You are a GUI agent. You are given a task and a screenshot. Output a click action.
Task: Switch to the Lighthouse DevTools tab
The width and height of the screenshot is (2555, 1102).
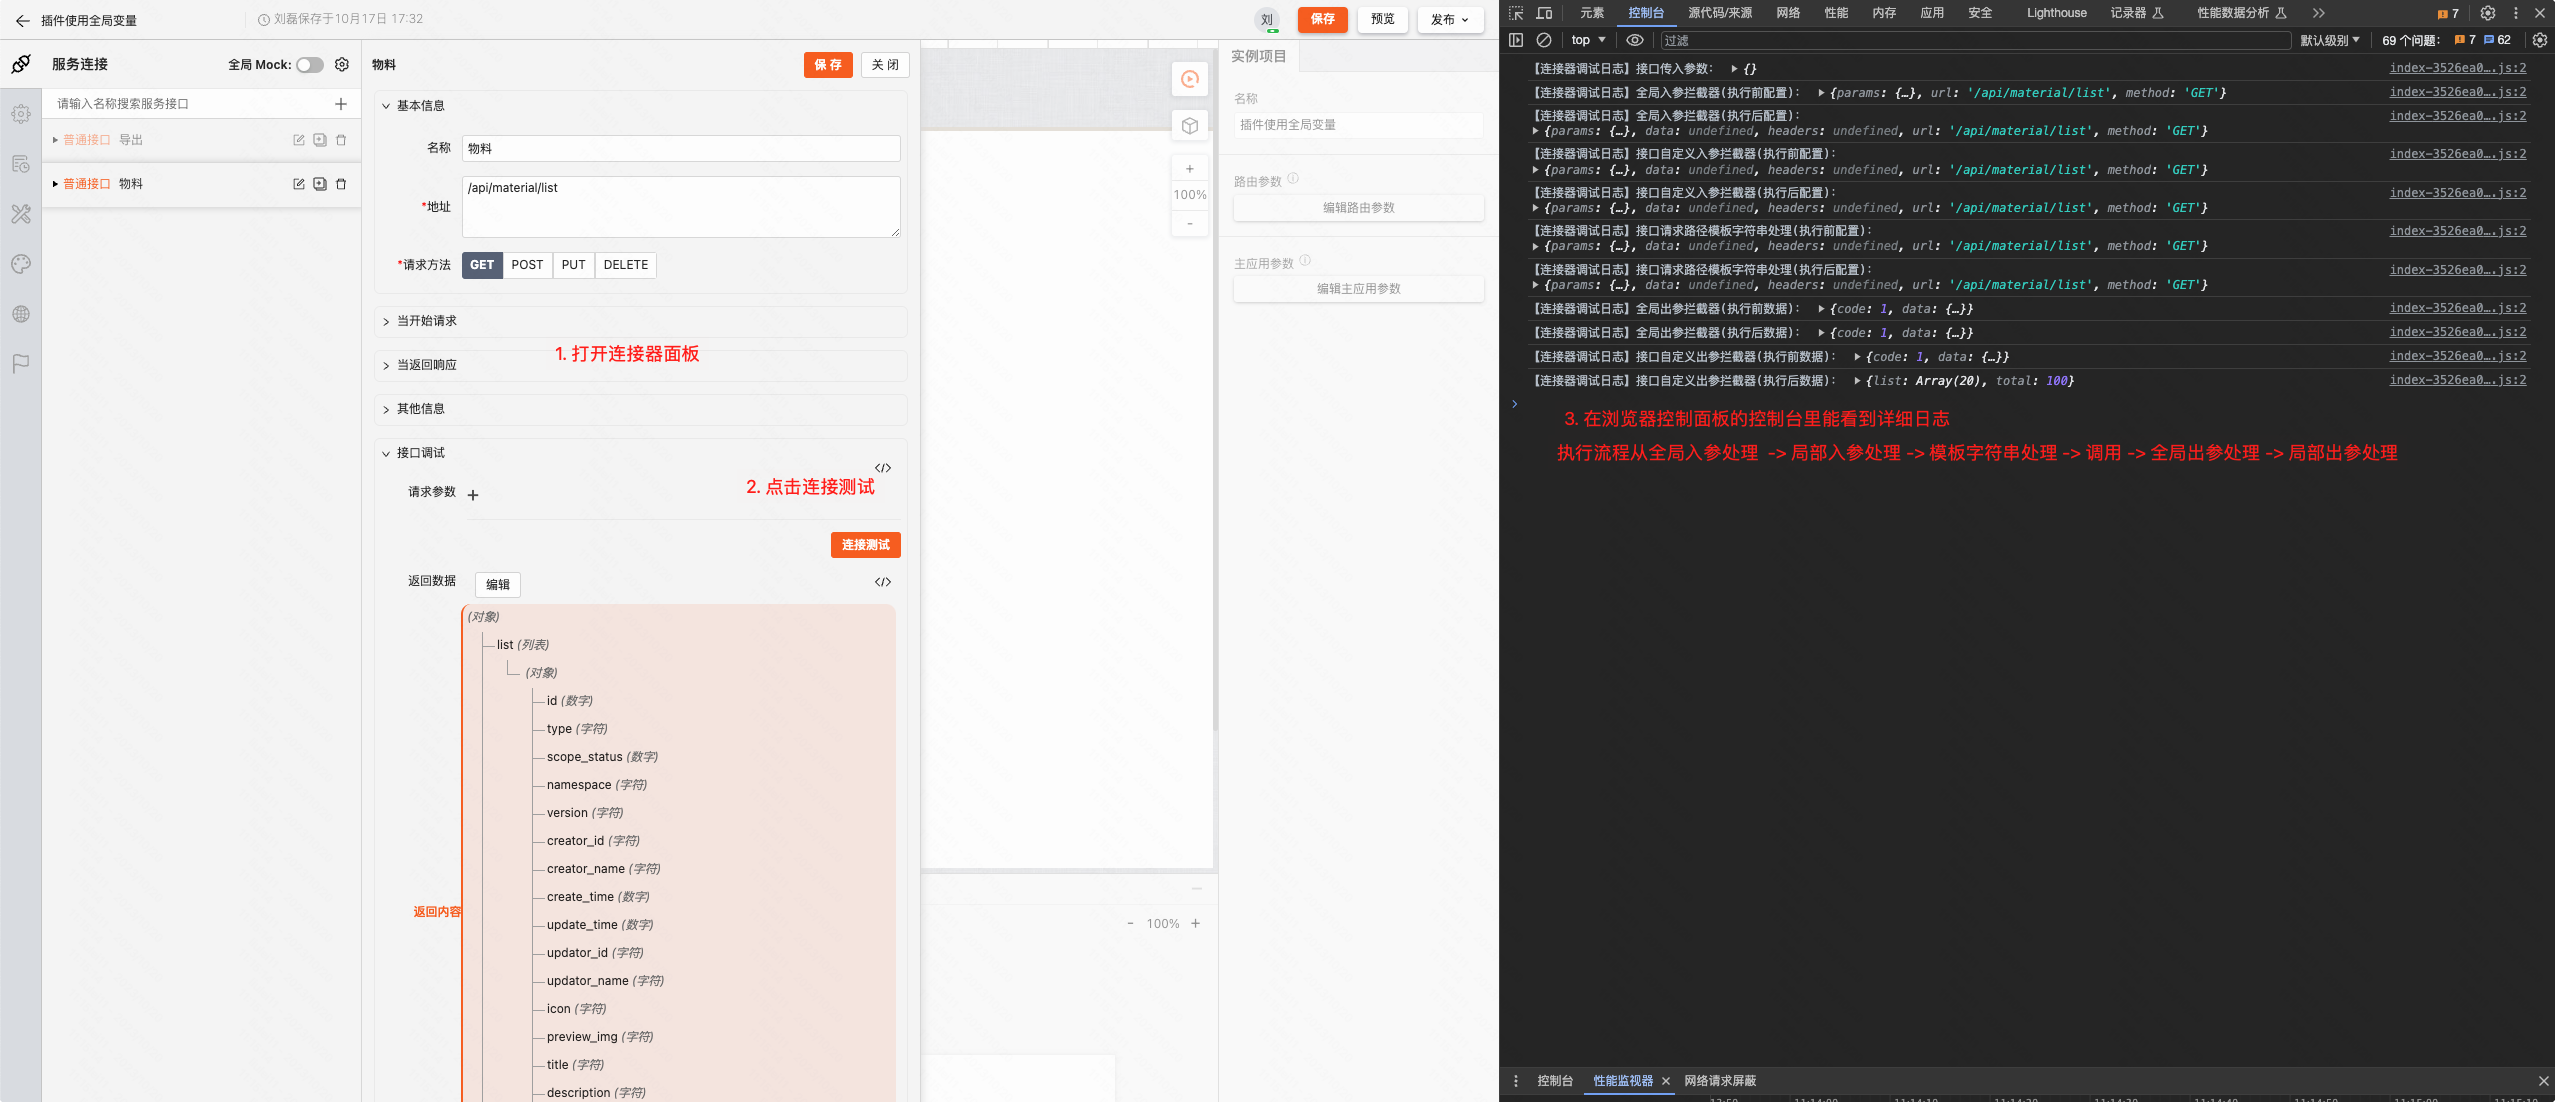pyautogui.click(x=2056, y=13)
